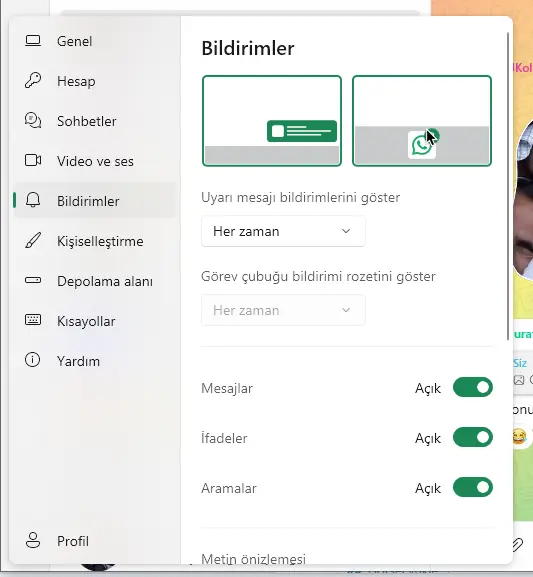Click the keyboard icon for Kısayollar
This screenshot has width=533, height=577.
tap(33, 320)
